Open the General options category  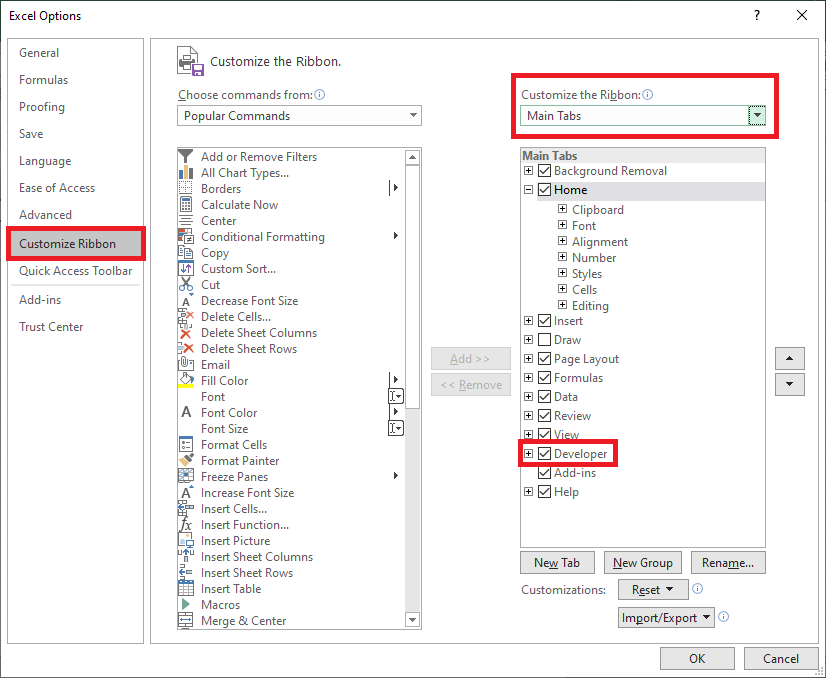(x=75, y=53)
